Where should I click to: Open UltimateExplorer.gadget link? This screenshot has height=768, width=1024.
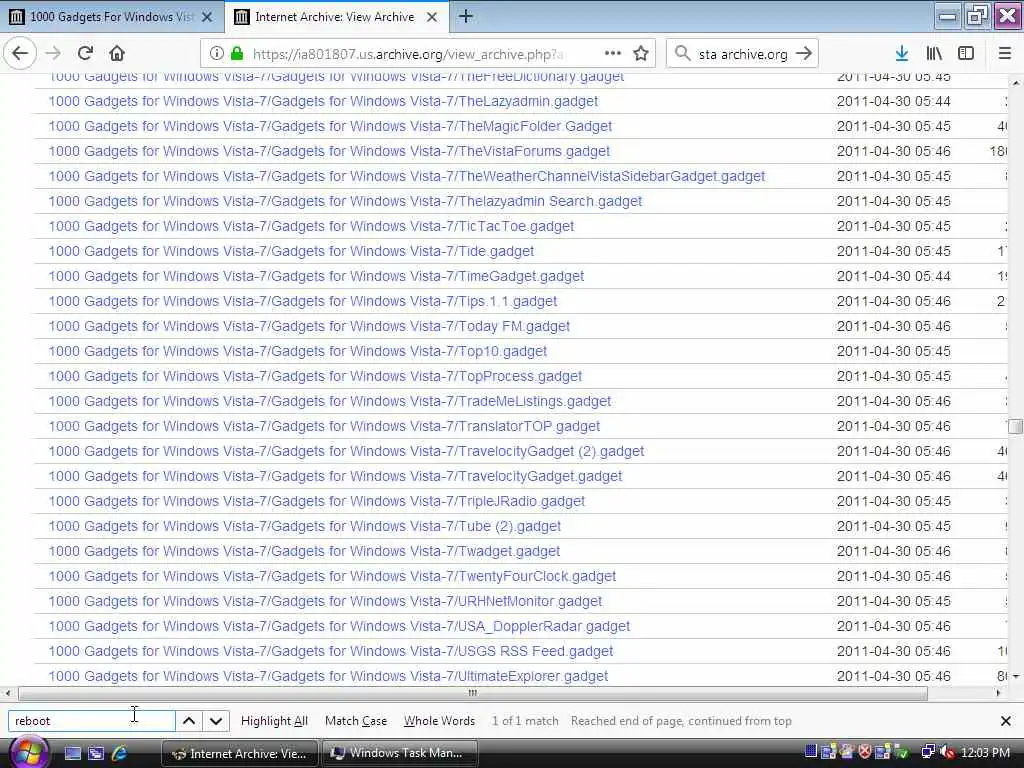pos(328,676)
